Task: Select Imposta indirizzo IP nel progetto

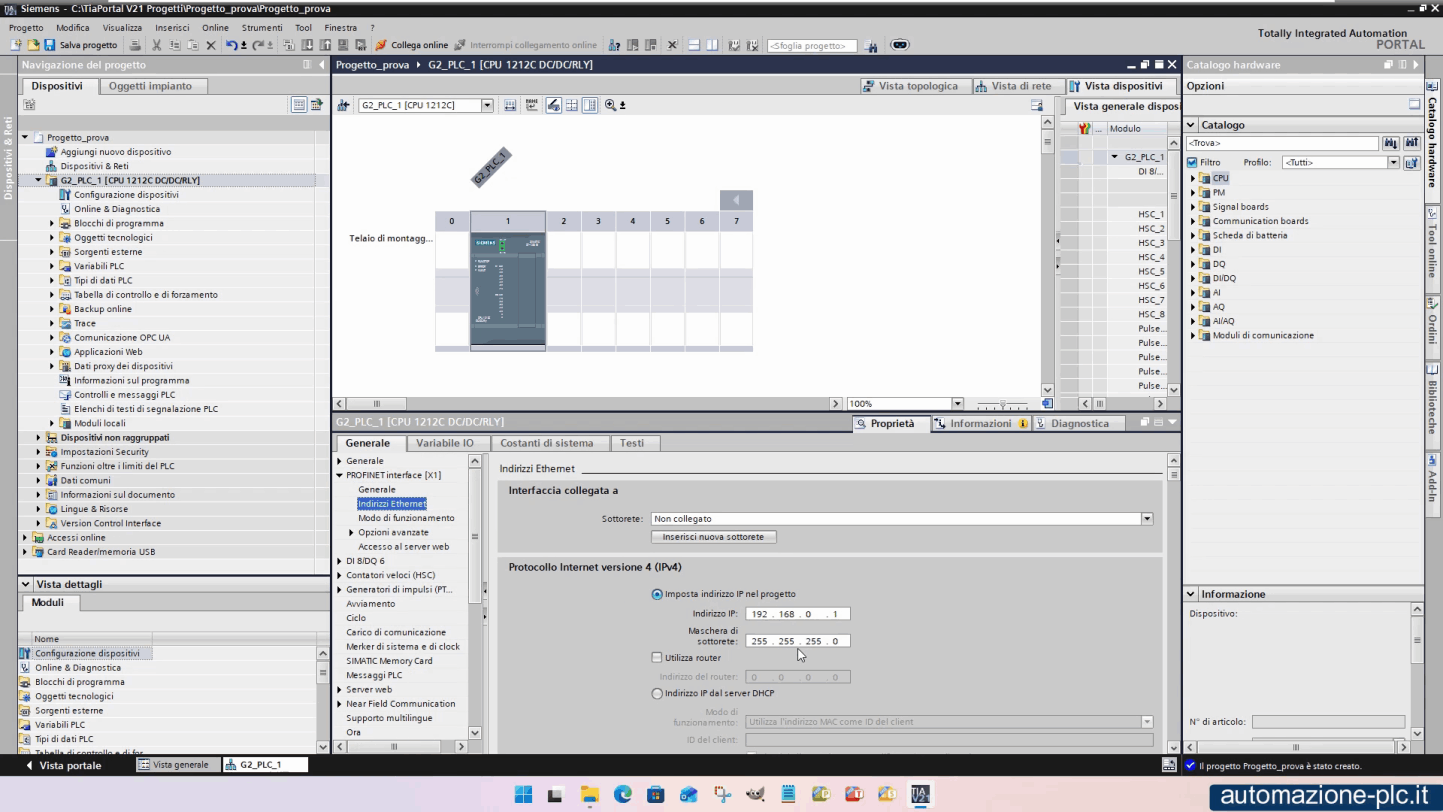Action: point(657,593)
